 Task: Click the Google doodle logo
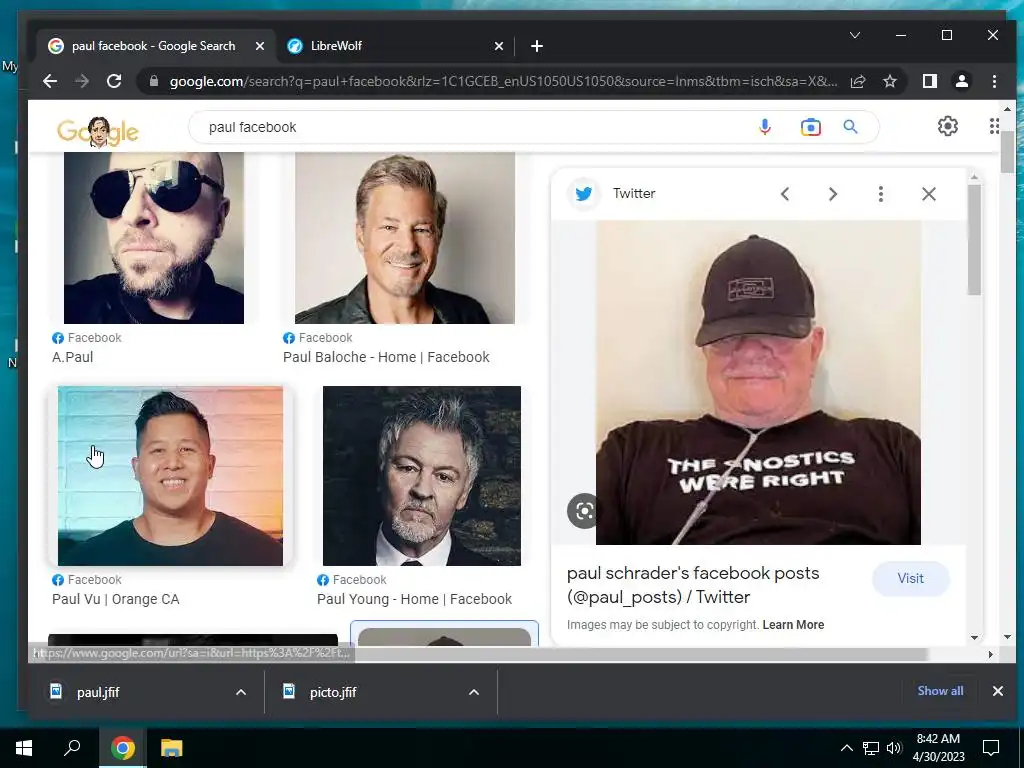(x=98, y=131)
